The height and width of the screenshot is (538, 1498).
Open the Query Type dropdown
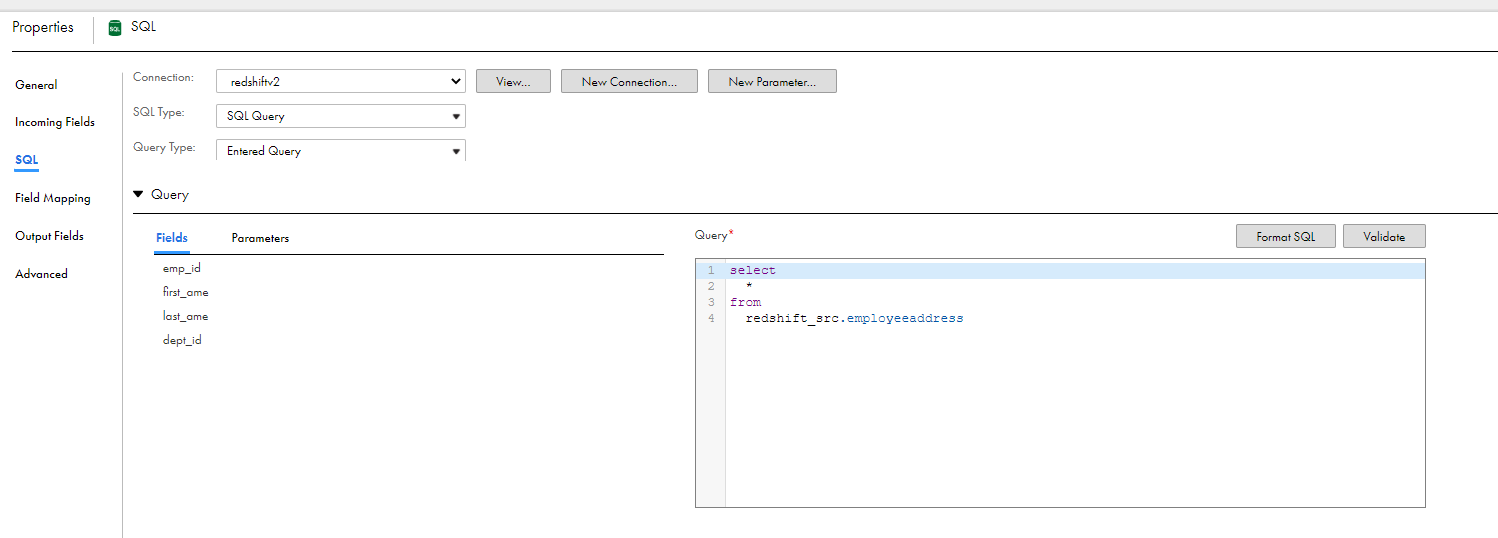(341, 151)
